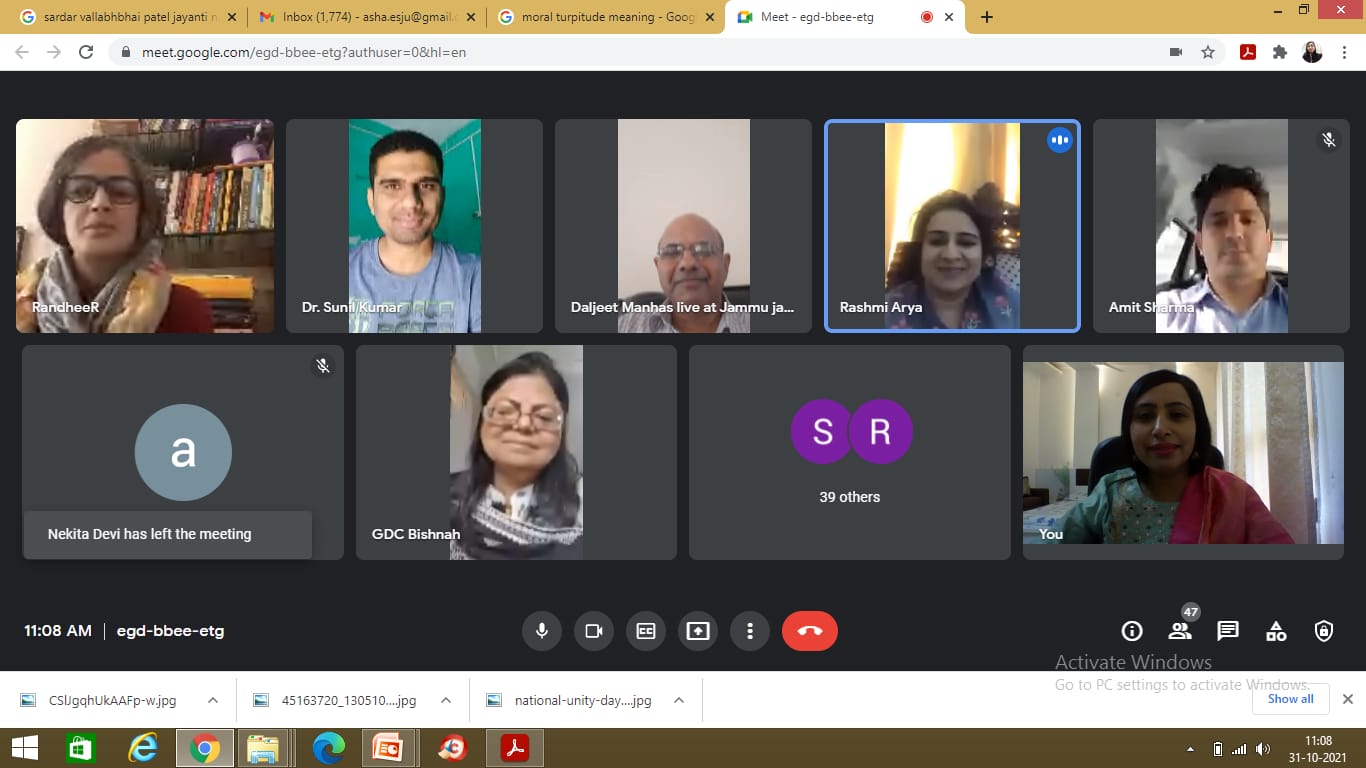Click the meeting code 'egd-bbee-etg' text
Screen dimensions: 1366x768
171,631
